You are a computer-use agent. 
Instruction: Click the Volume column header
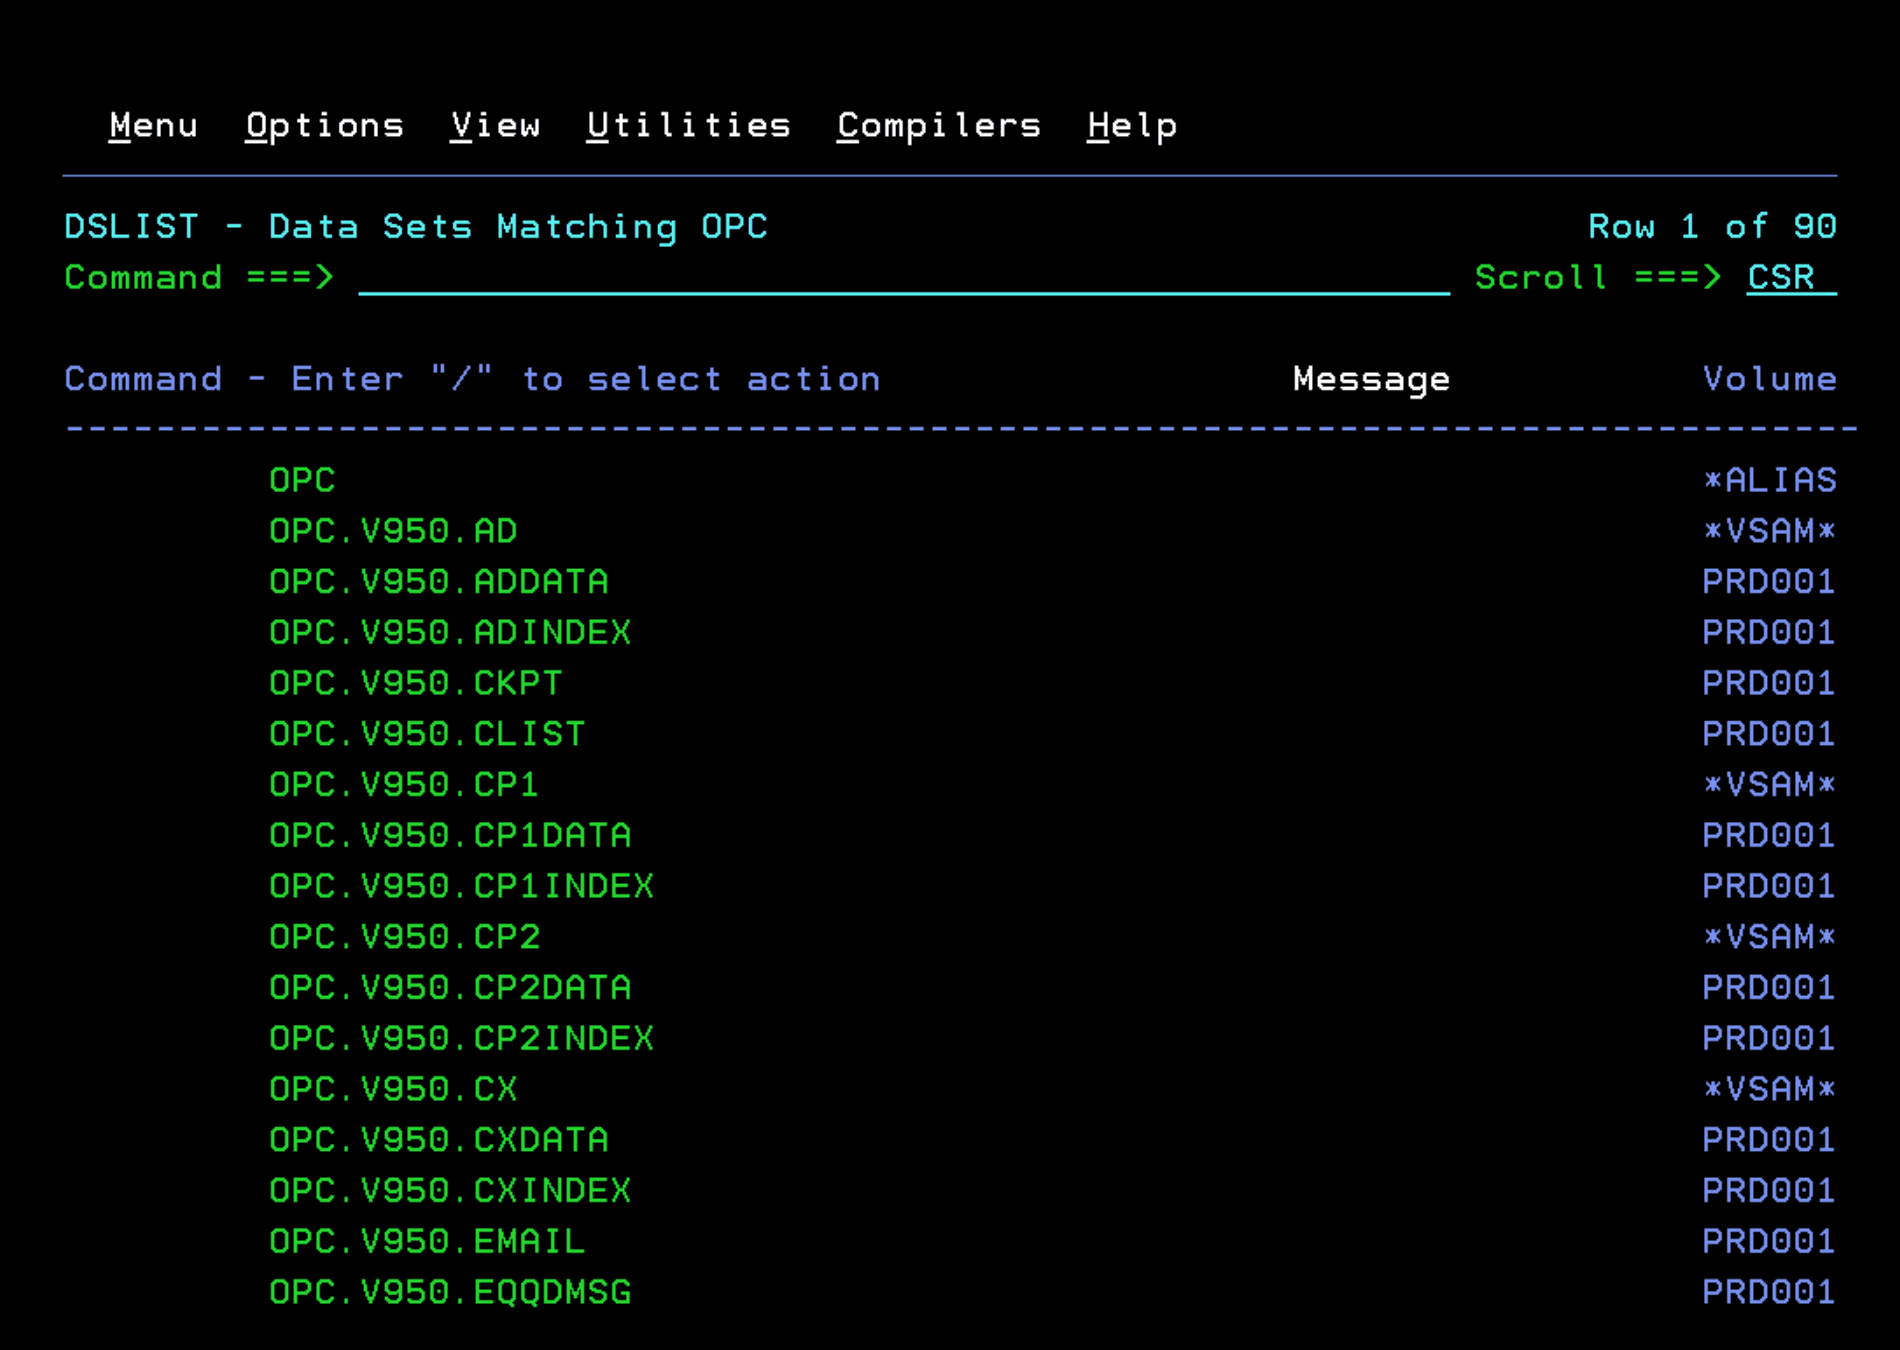[x=1768, y=380]
